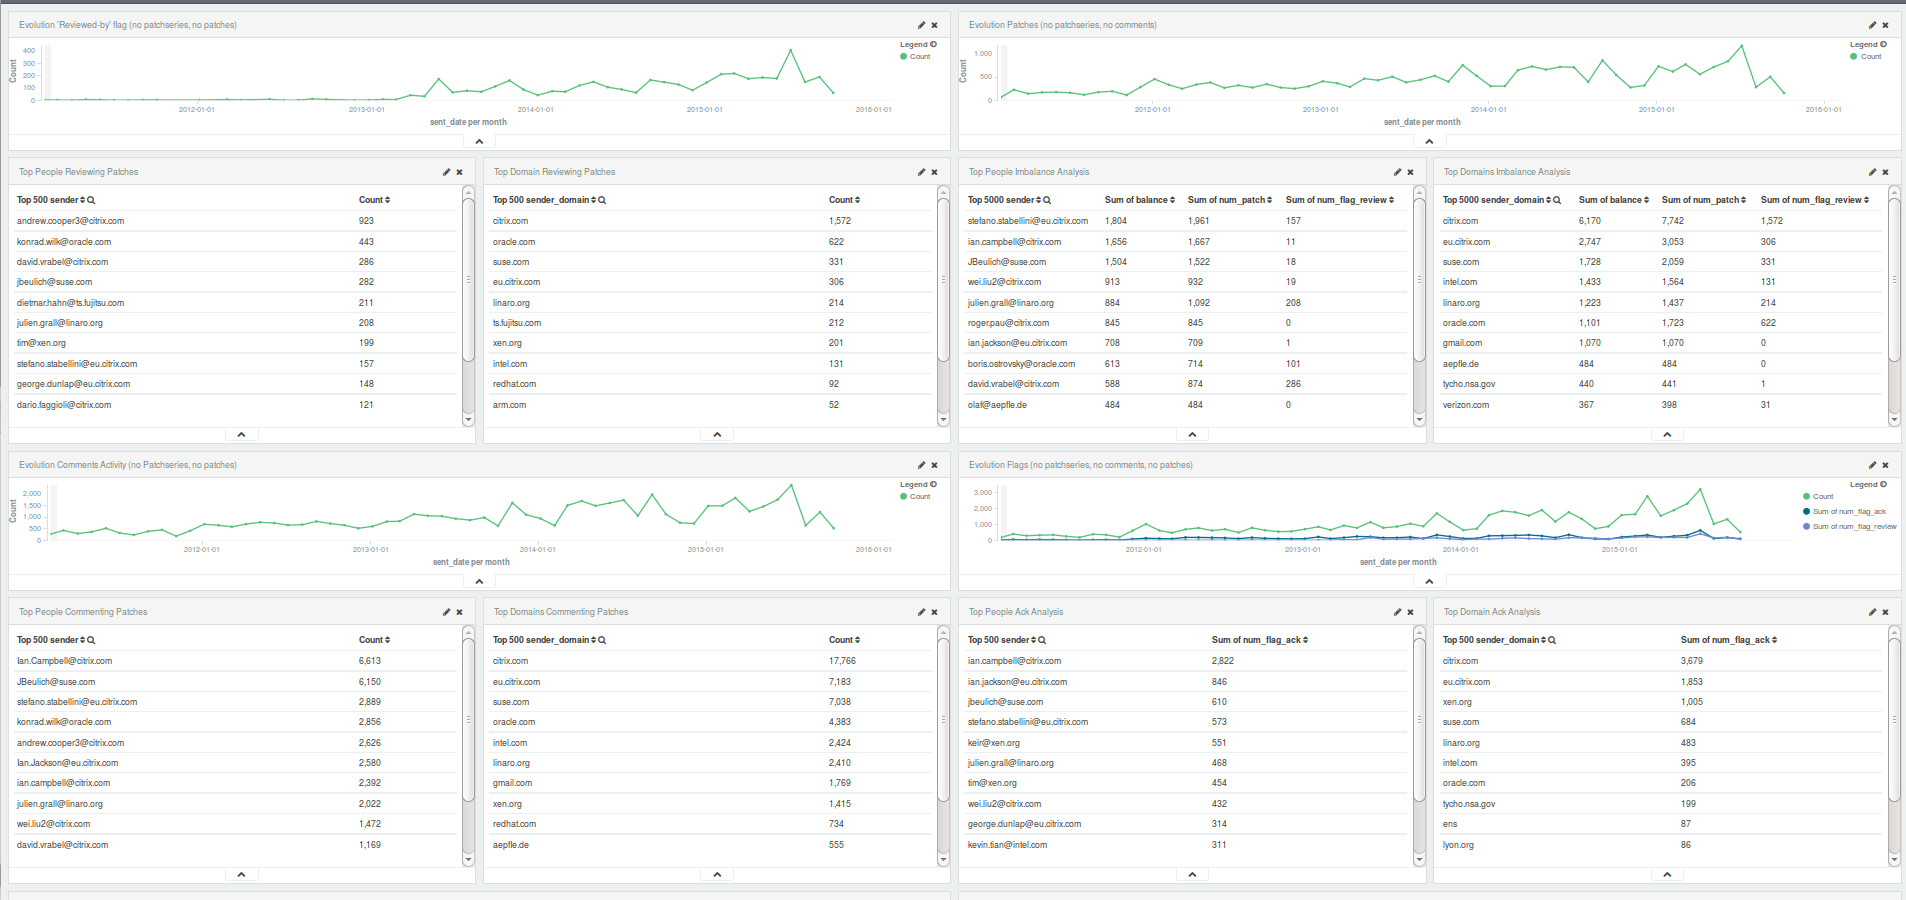Image resolution: width=1906 pixels, height=900 pixels.
Task: Expand chevron under Evolution 'Reviewed-by' flag chart
Action: [x=479, y=141]
